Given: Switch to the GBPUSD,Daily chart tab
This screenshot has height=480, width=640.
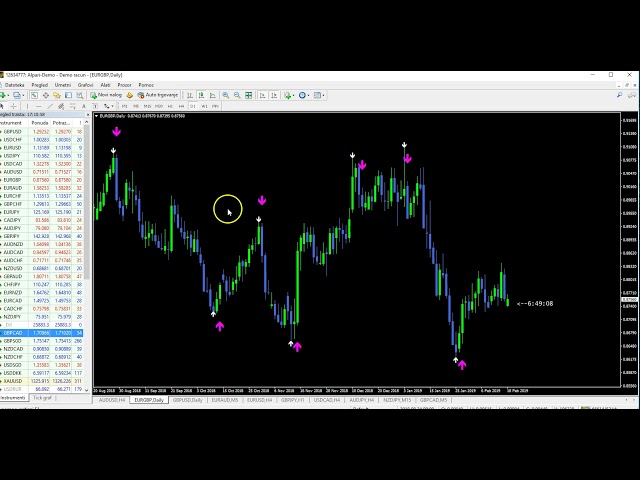Looking at the screenshot, I should (187, 399).
